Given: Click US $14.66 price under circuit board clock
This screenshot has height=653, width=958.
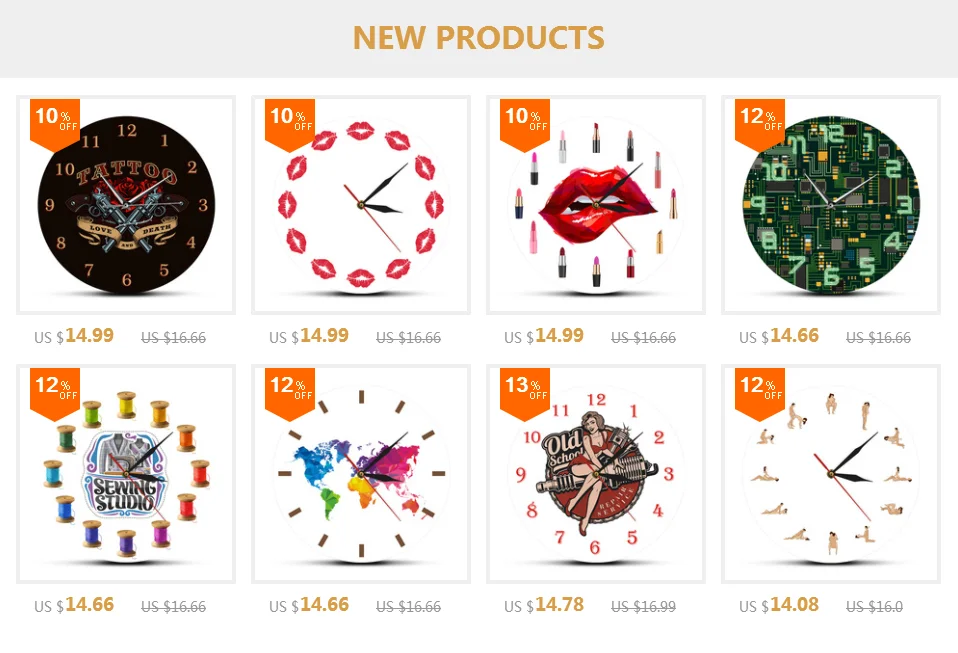Looking at the screenshot, I should (779, 336).
